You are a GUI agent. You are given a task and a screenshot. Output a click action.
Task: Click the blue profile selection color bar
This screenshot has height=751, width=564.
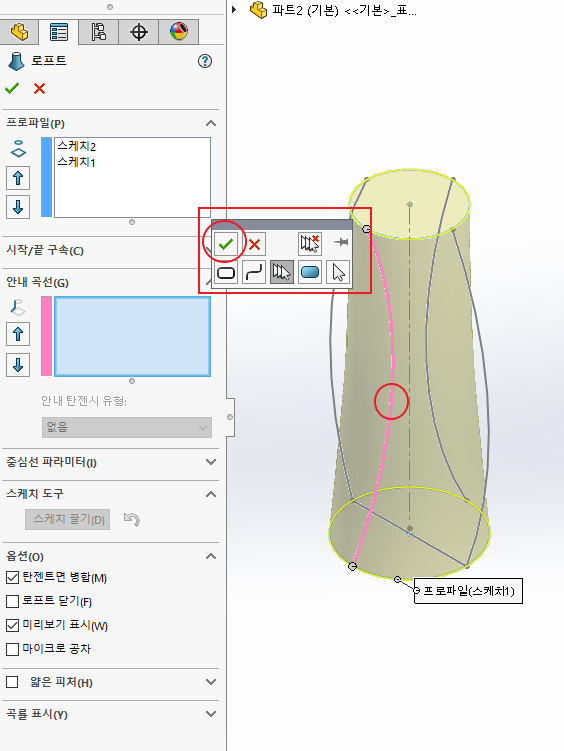(x=46, y=177)
